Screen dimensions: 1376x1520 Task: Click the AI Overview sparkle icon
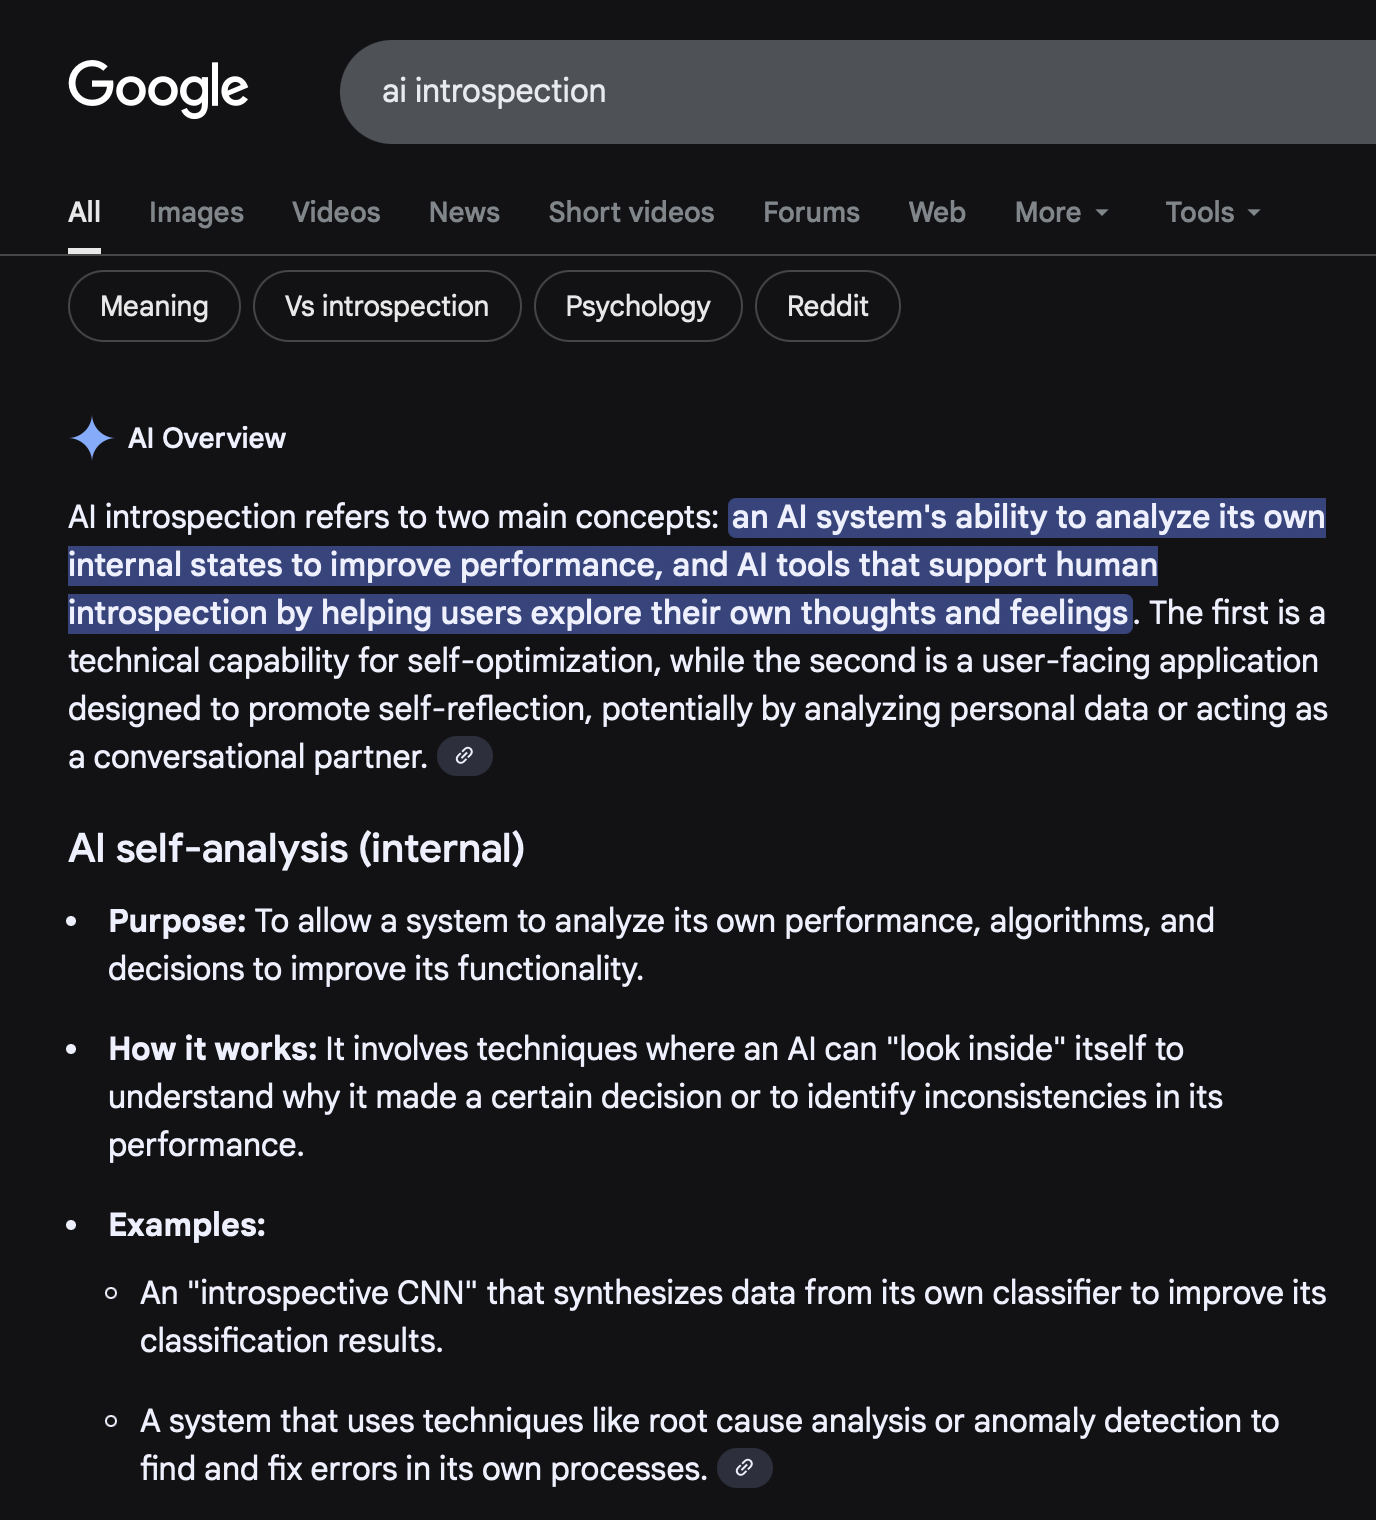[93, 438]
